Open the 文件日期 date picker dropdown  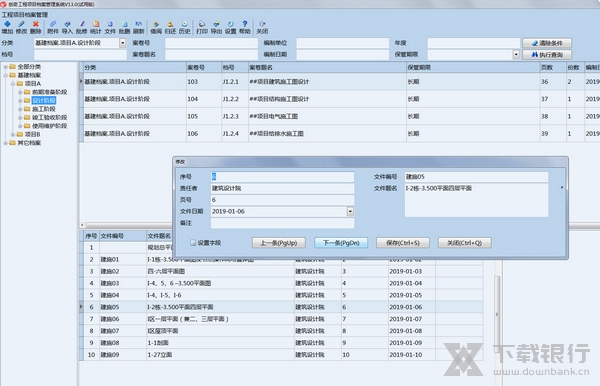click(x=350, y=211)
